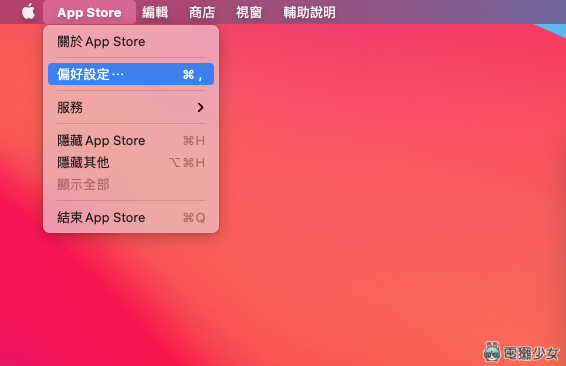The image size is (566, 366).
Task: Click the App Store menu bar item
Action: [x=89, y=12]
